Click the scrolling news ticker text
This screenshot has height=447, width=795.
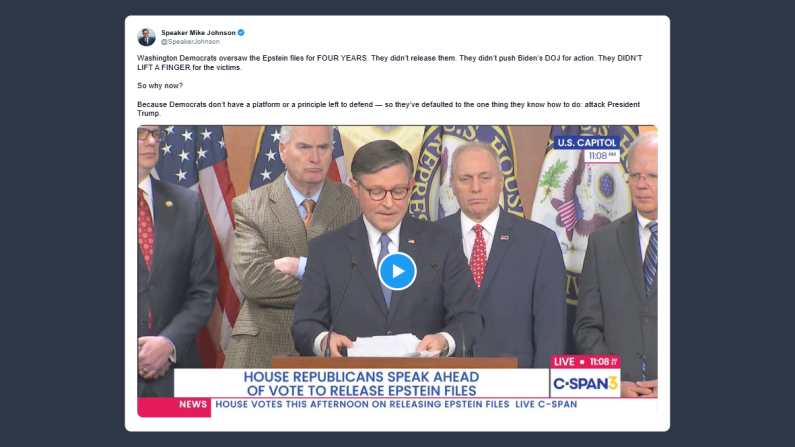point(396,405)
